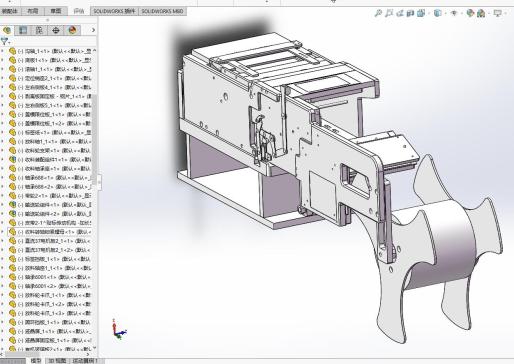
Task: Open the Hide/Show Items dropdown arrow
Action: coord(461,13)
